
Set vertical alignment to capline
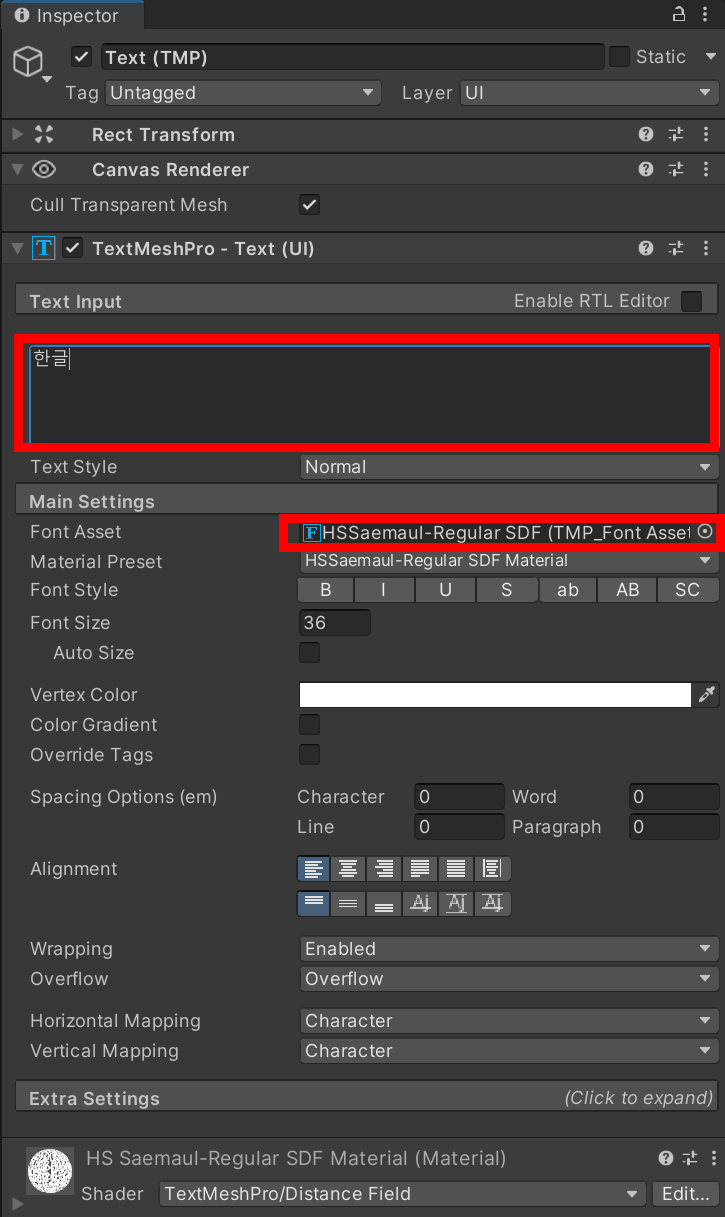coord(492,903)
